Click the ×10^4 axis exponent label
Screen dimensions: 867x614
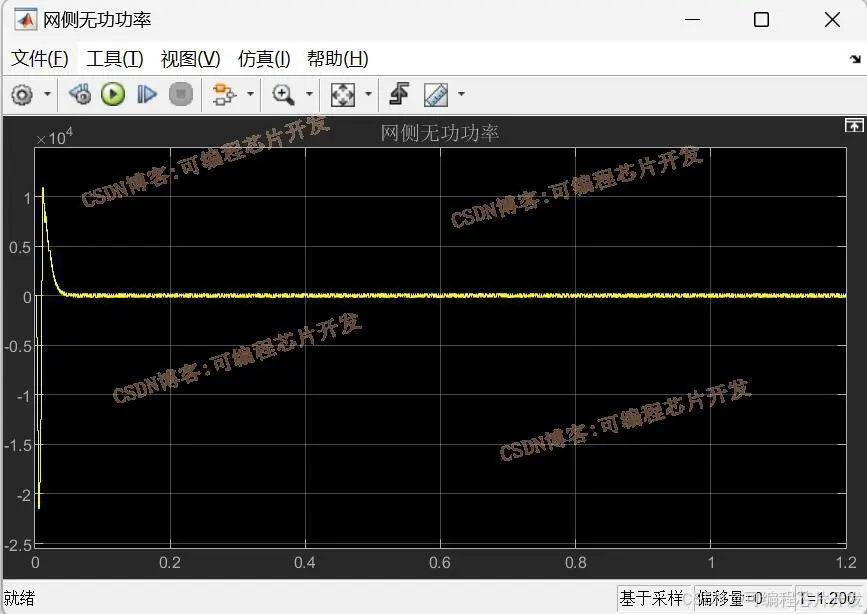point(54,136)
